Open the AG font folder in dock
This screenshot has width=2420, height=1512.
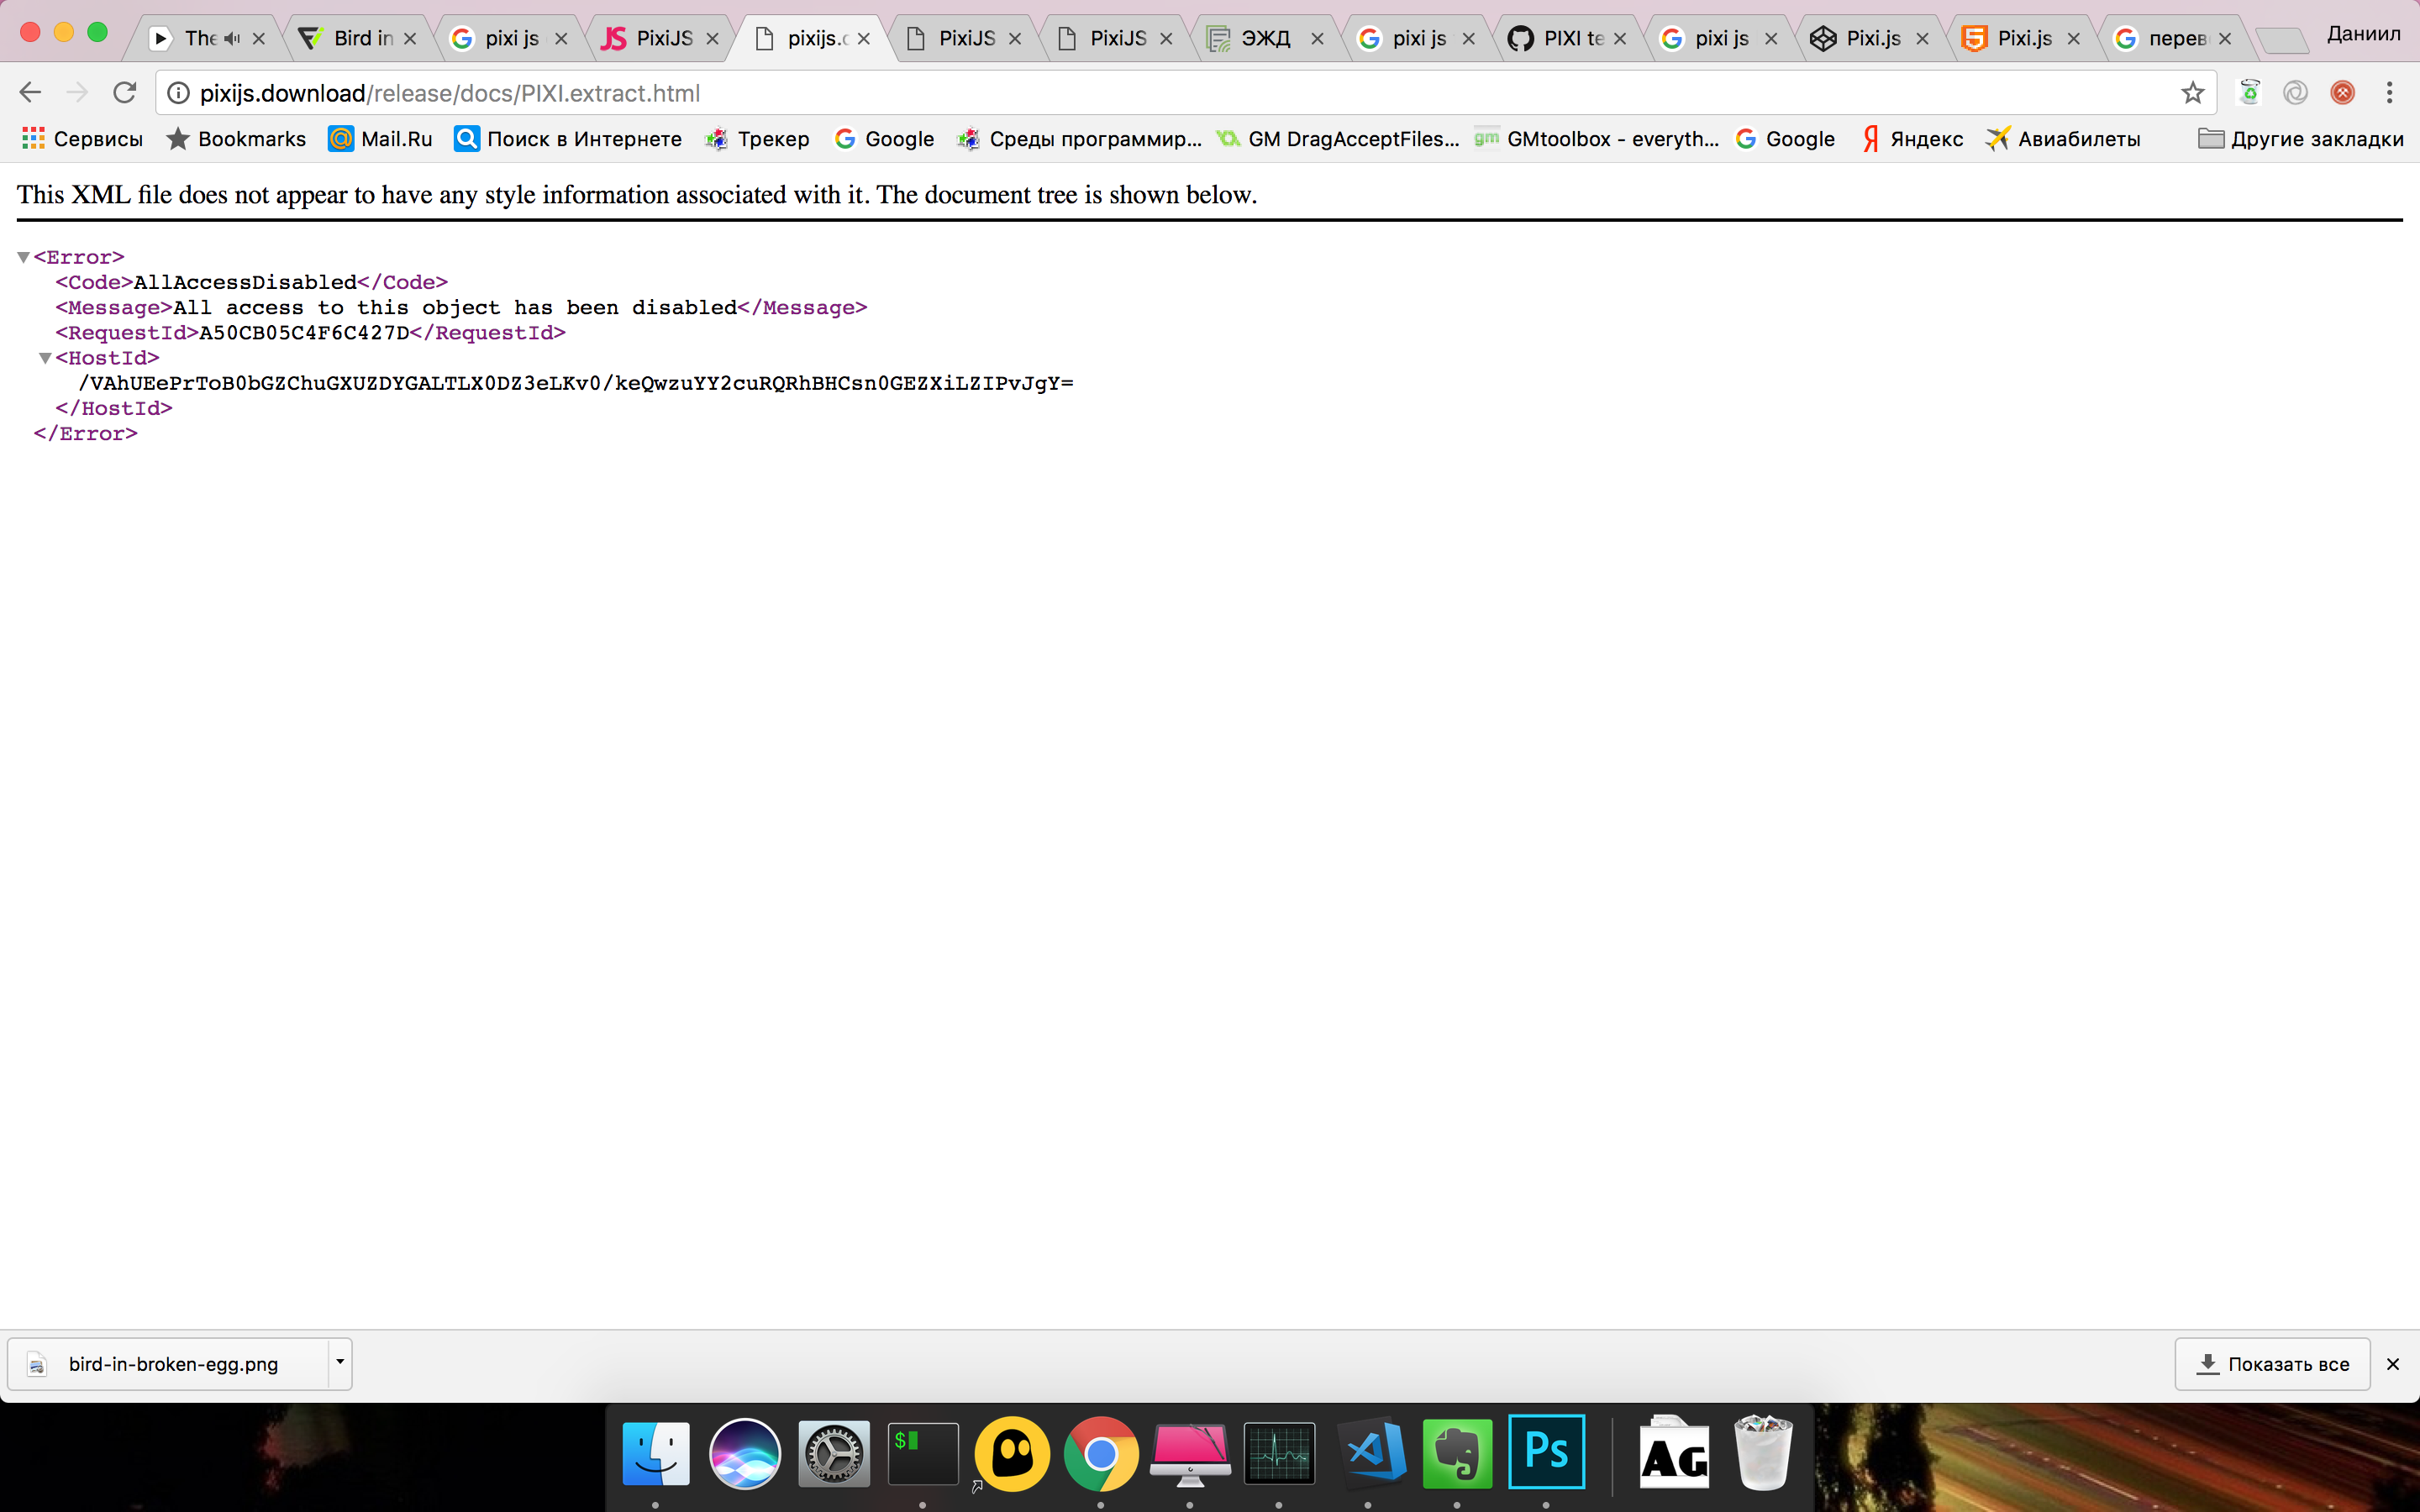click(x=1675, y=1453)
